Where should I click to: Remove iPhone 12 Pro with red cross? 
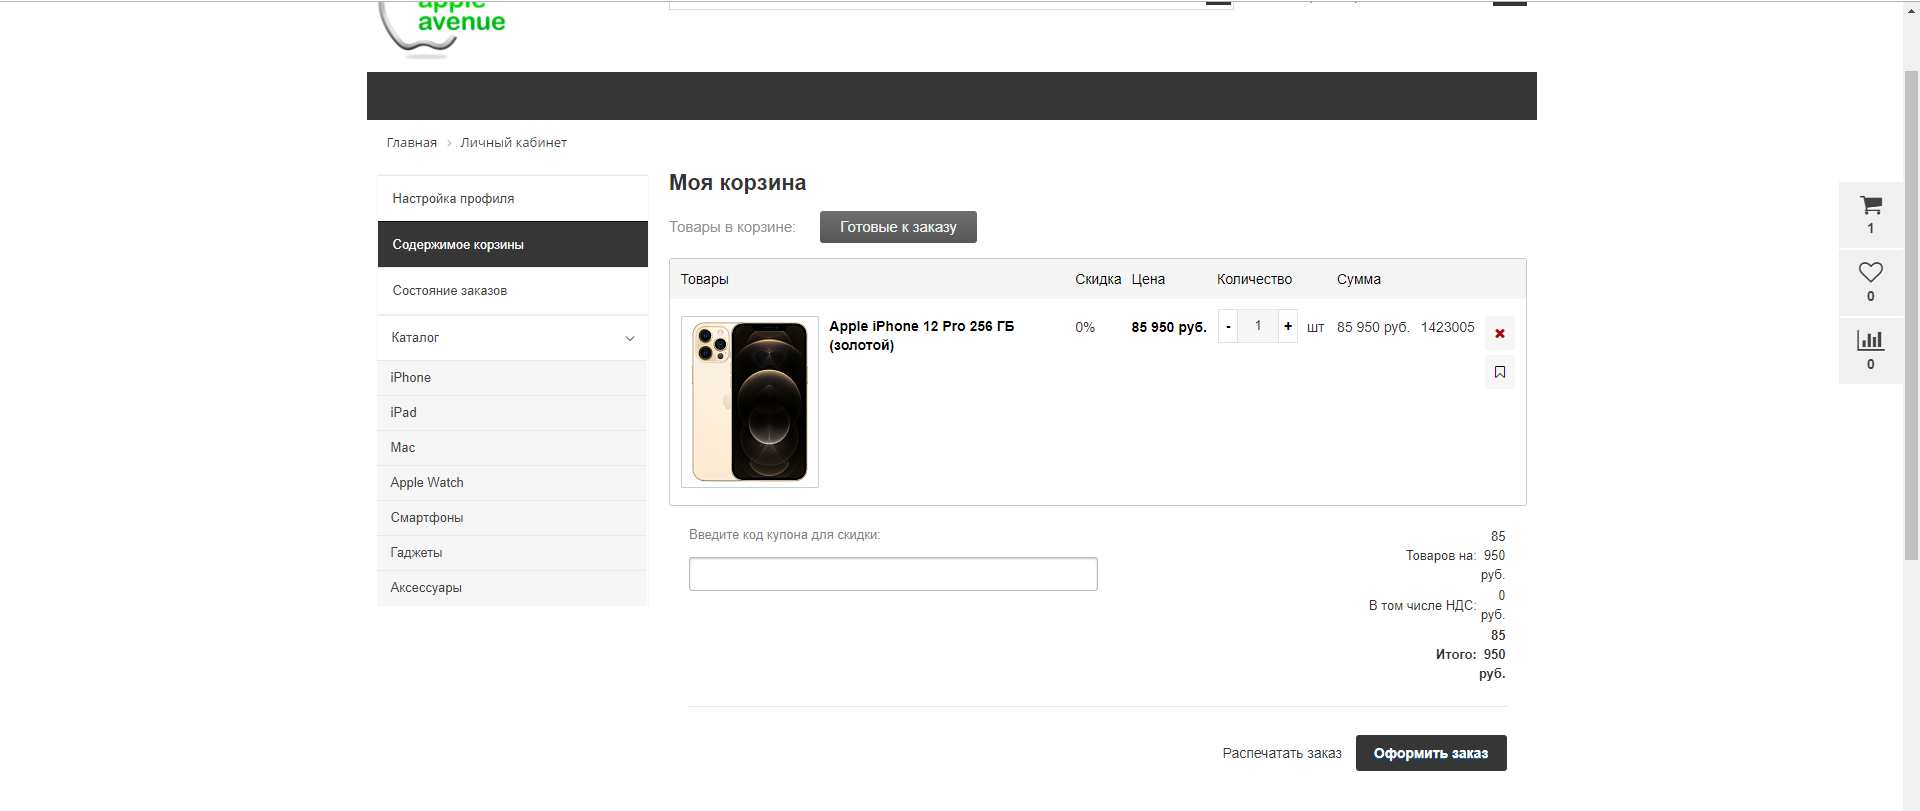coord(1499,333)
